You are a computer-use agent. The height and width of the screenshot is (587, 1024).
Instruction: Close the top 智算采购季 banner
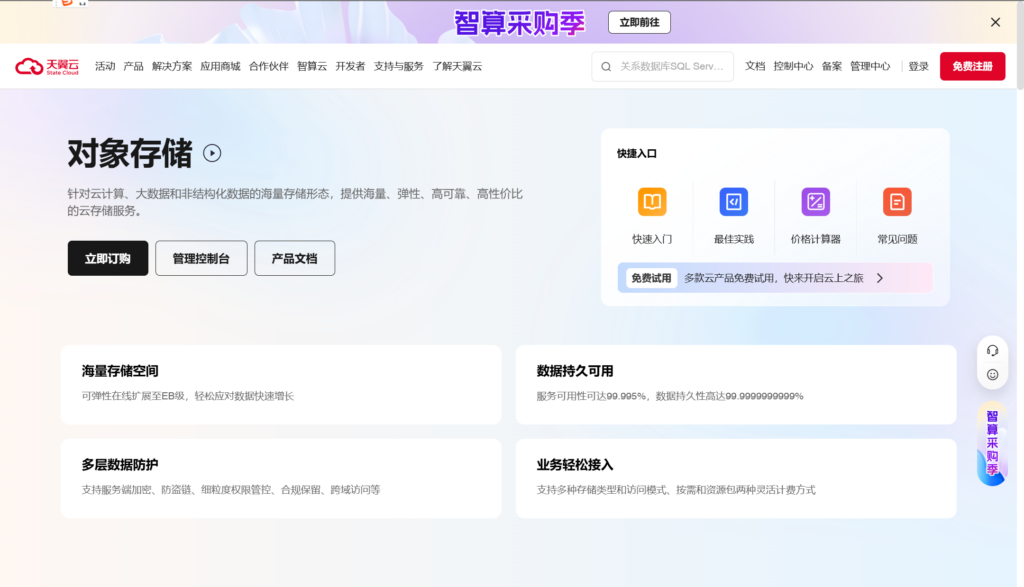click(x=995, y=22)
